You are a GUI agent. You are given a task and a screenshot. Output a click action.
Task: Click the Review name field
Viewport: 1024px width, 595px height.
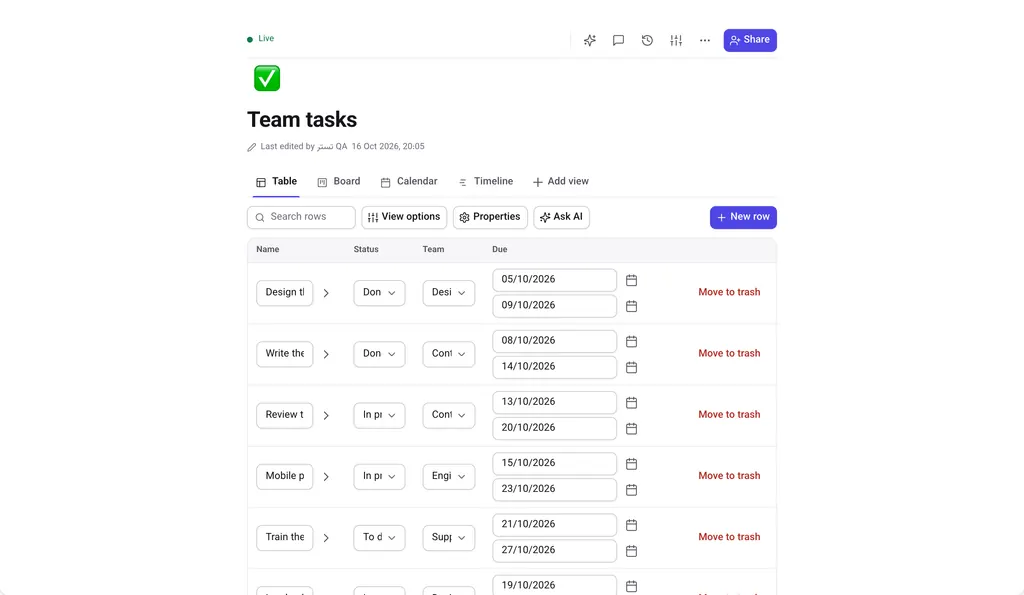285,415
